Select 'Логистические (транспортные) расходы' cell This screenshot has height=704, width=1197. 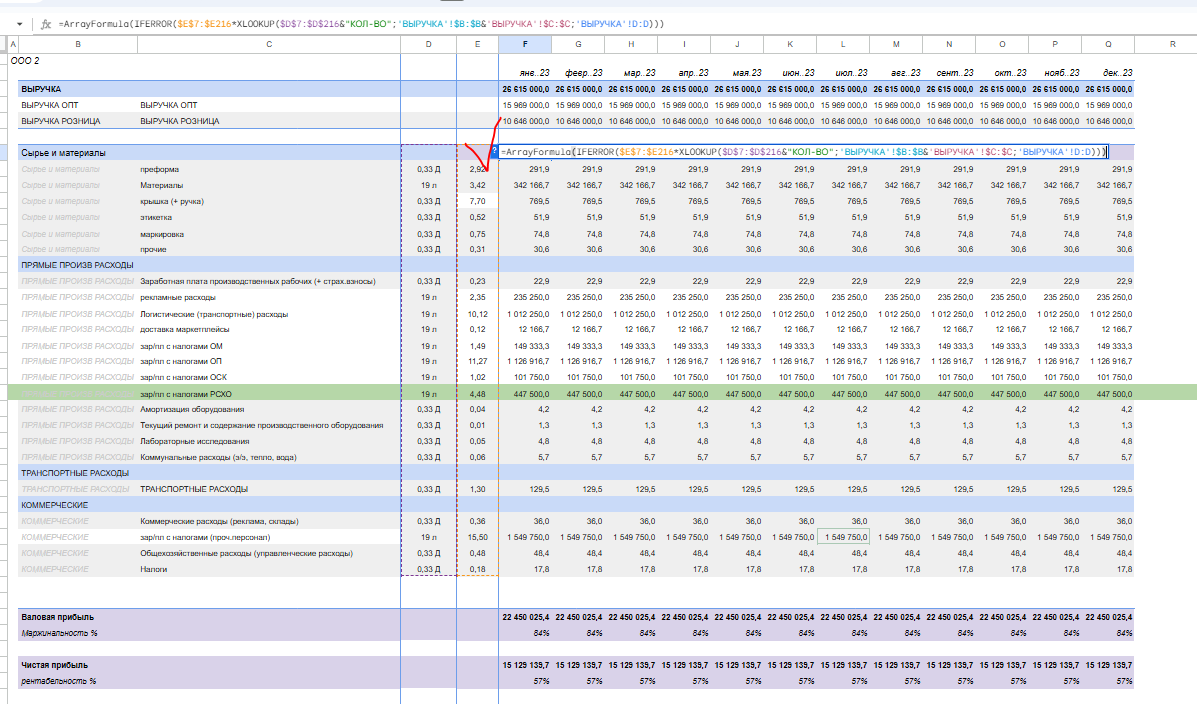click(214, 315)
